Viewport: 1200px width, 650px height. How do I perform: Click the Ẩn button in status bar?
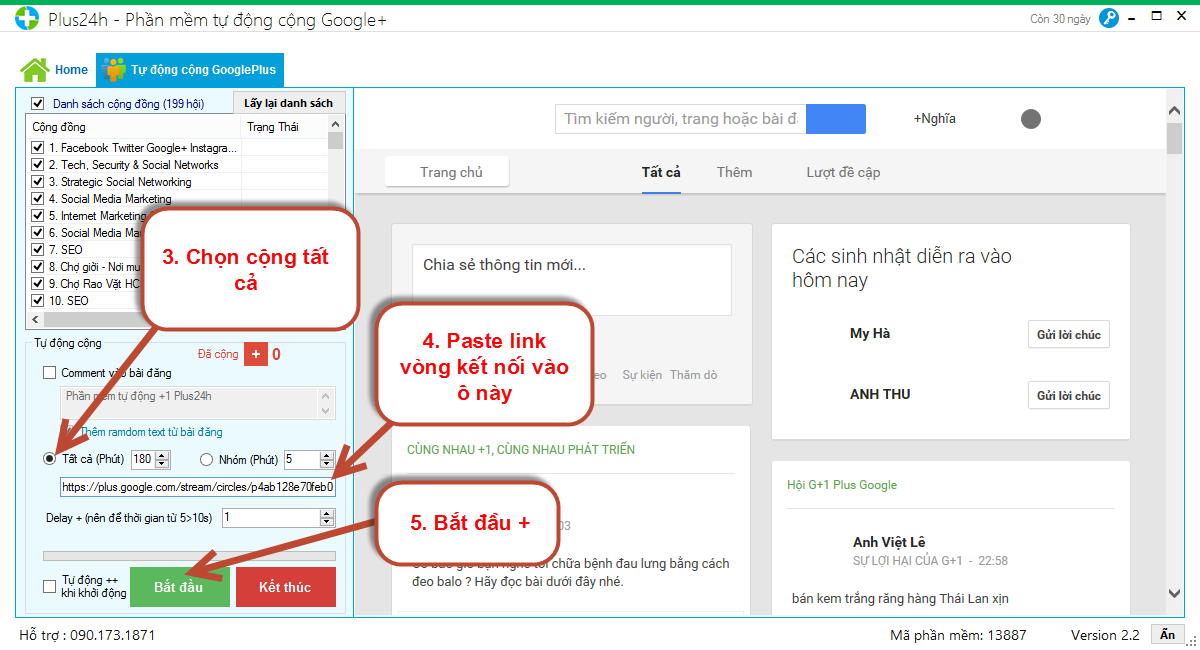click(1168, 634)
